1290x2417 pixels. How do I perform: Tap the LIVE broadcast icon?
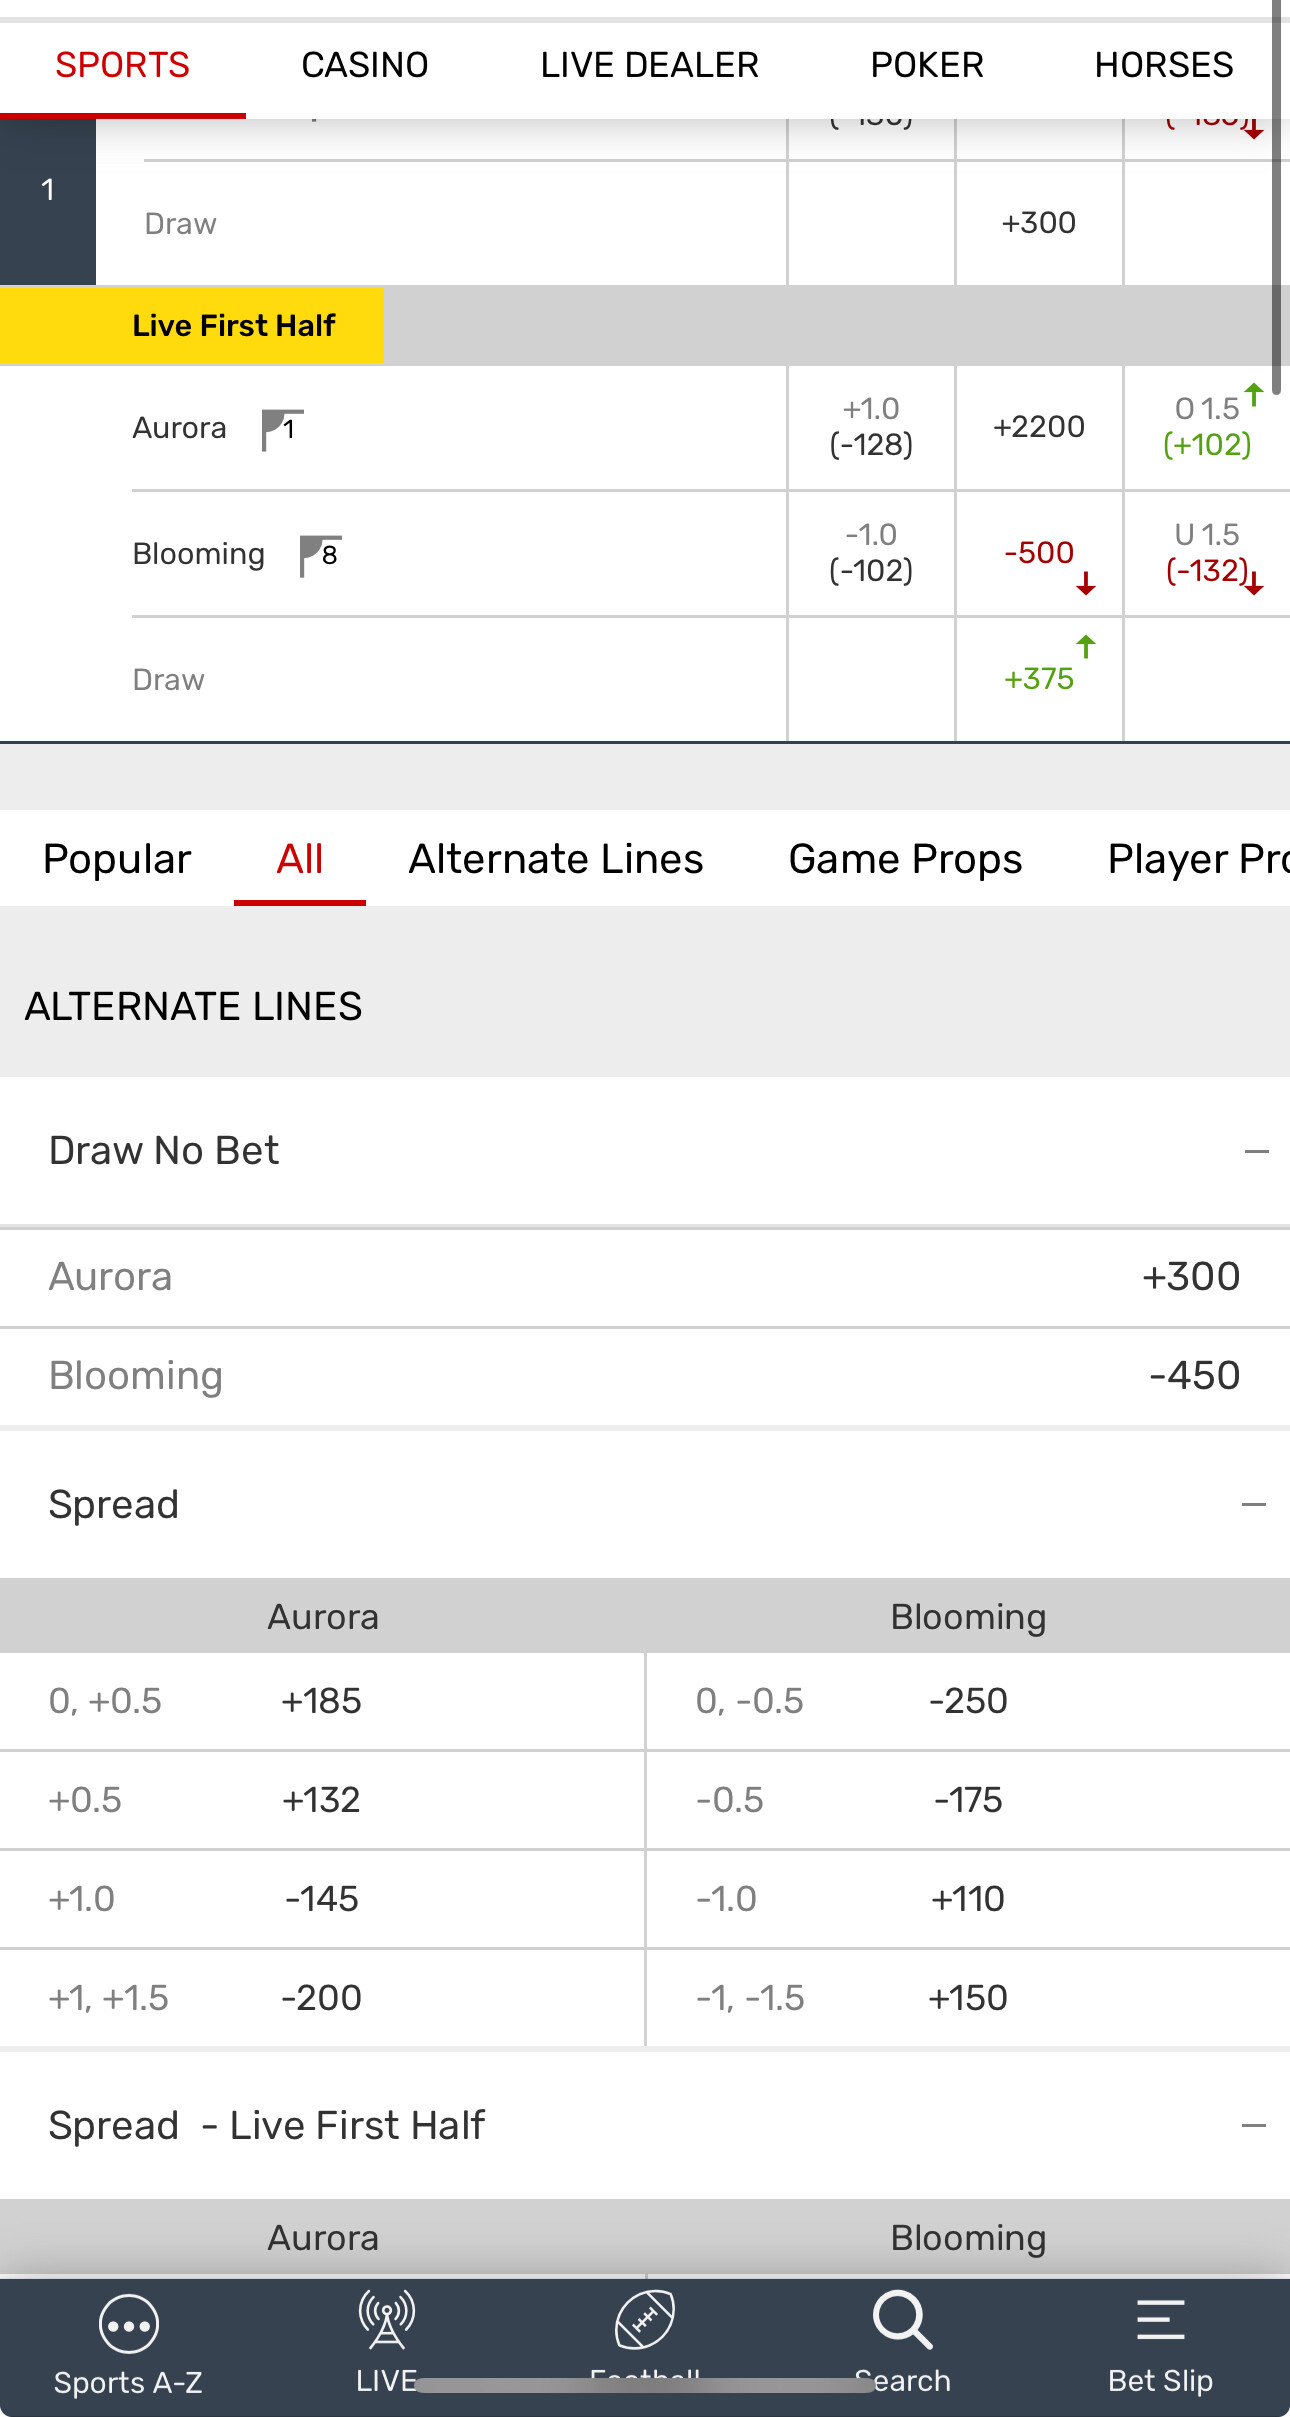coord(386,2321)
